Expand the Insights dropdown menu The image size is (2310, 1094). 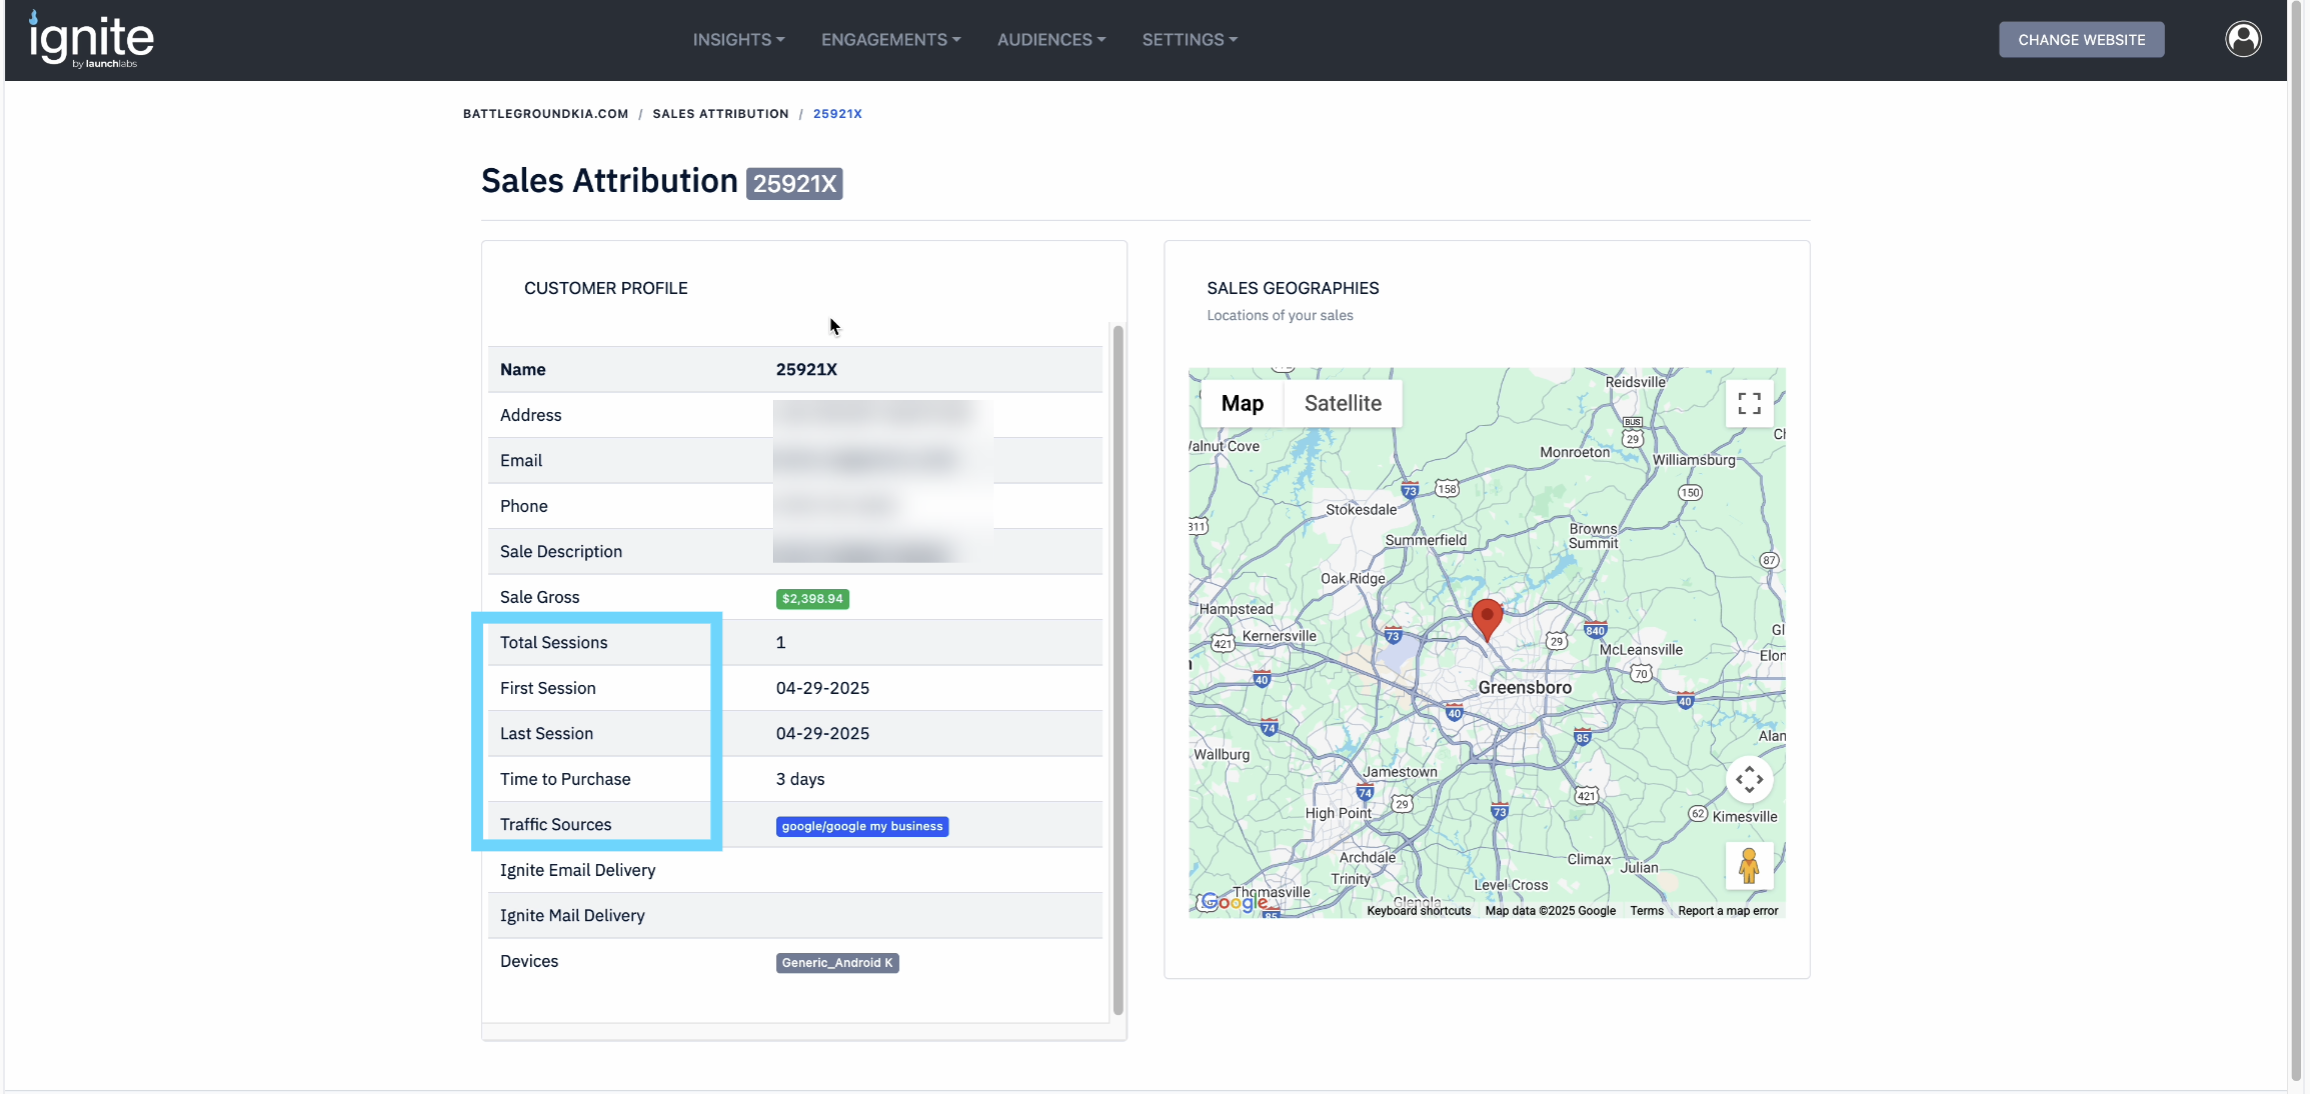tap(738, 39)
